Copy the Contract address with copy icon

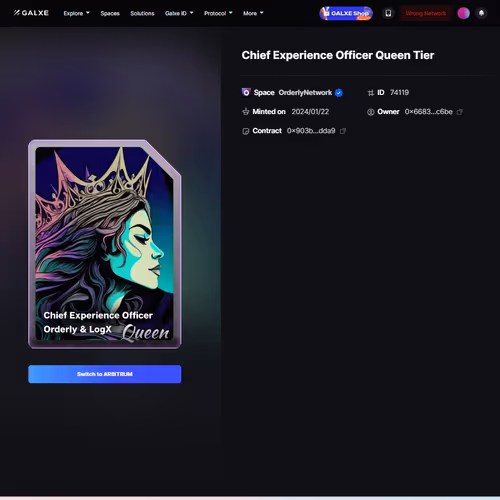click(x=343, y=131)
